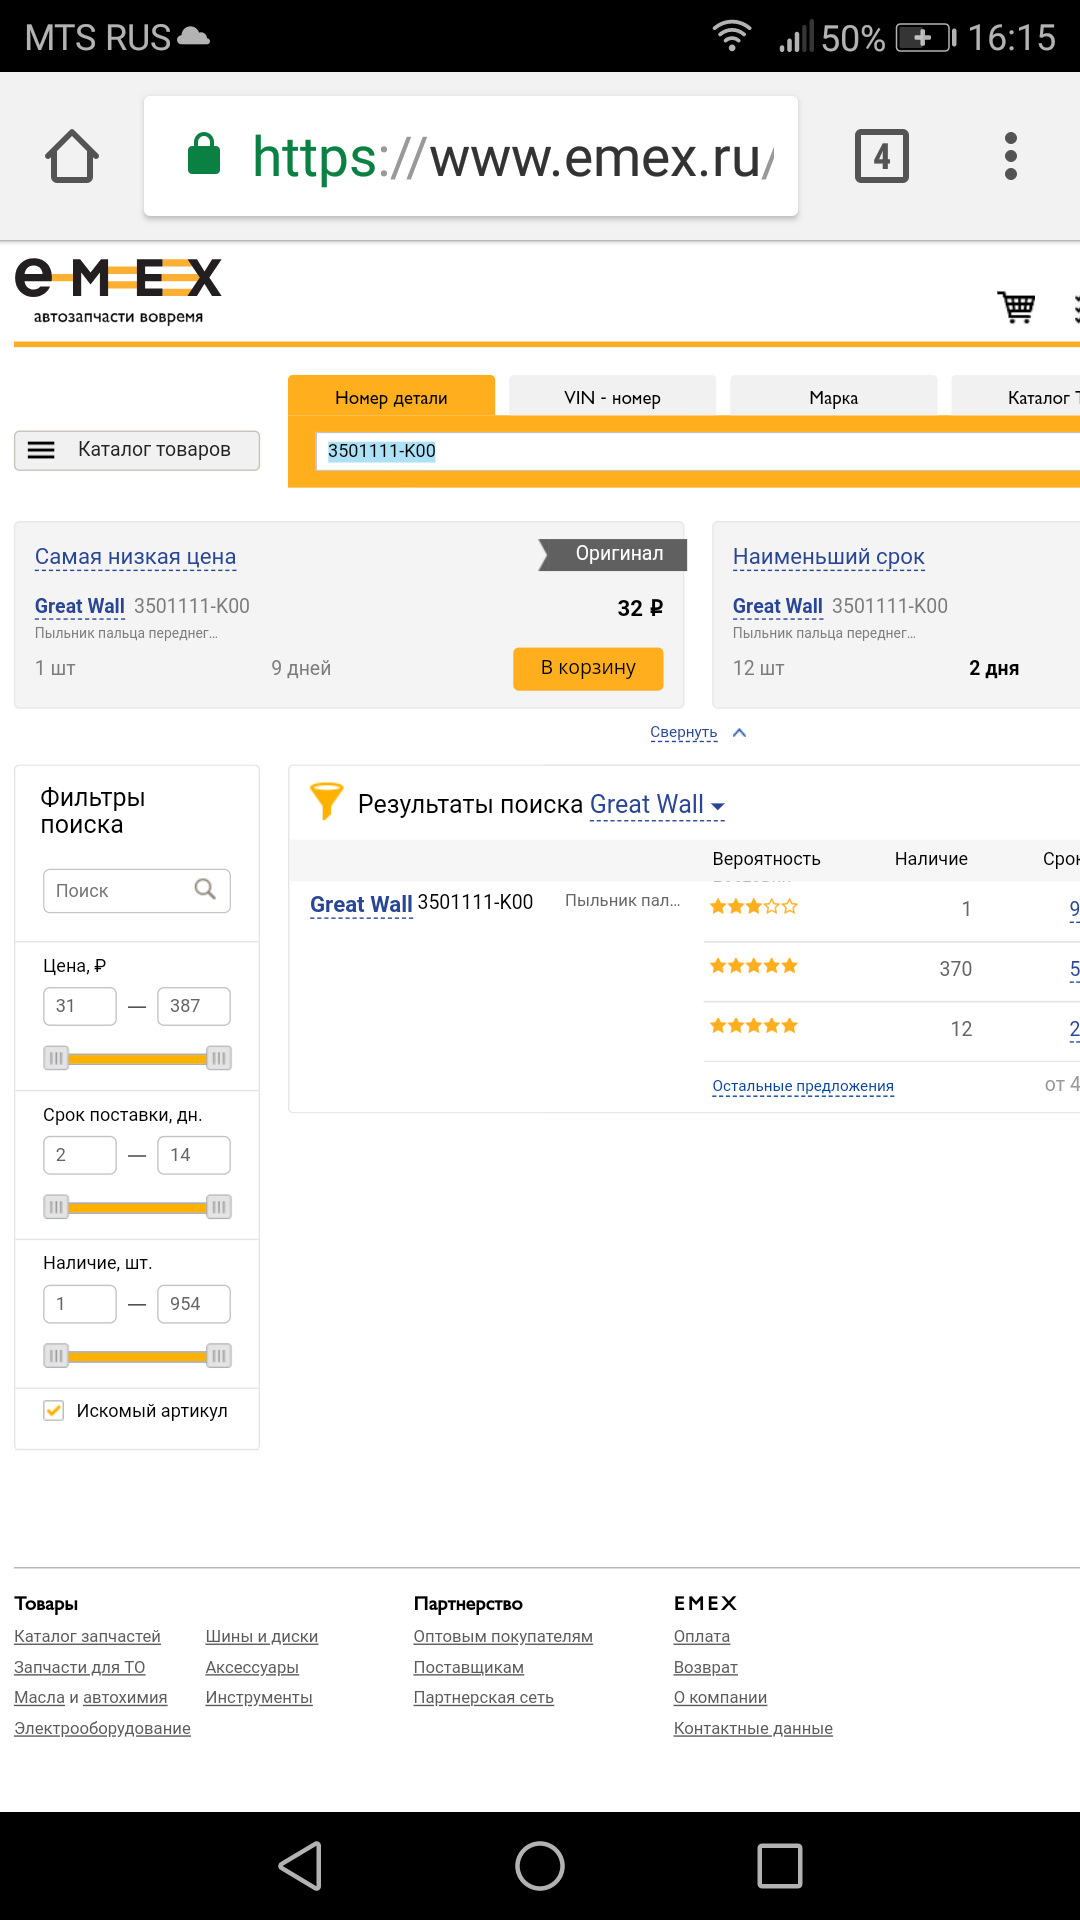The width and height of the screenshot is (1080, 1920).
Task: Toggle the Искомый артикул checkbox
Action: [x=54, y=1410]
